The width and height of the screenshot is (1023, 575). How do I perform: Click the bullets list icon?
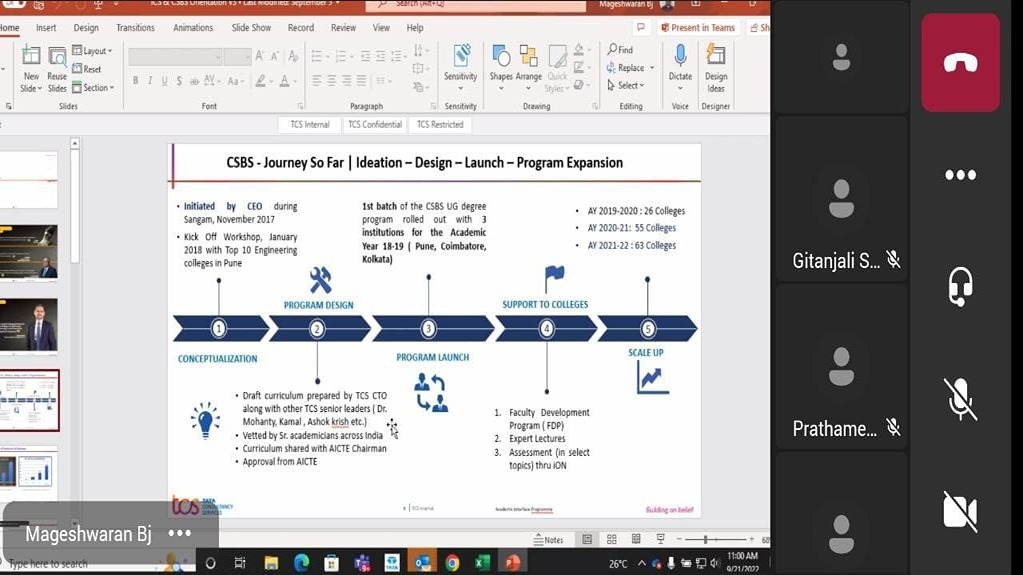point(318,57)
